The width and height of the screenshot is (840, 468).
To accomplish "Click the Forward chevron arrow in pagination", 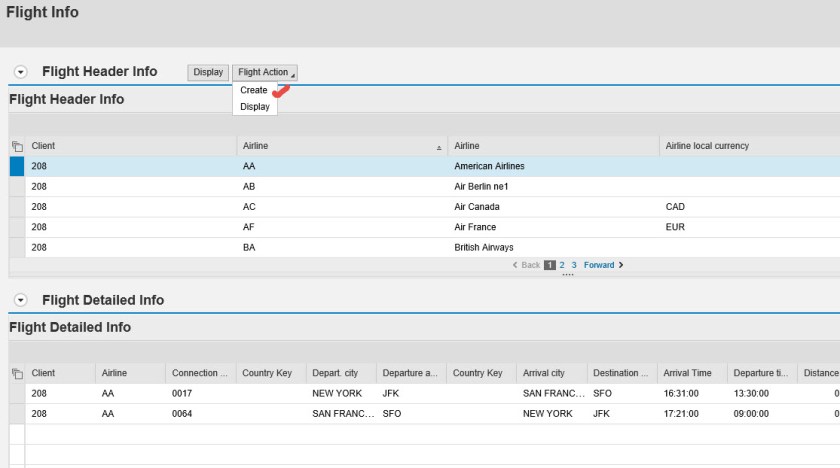I will click(x=621, y=265).
